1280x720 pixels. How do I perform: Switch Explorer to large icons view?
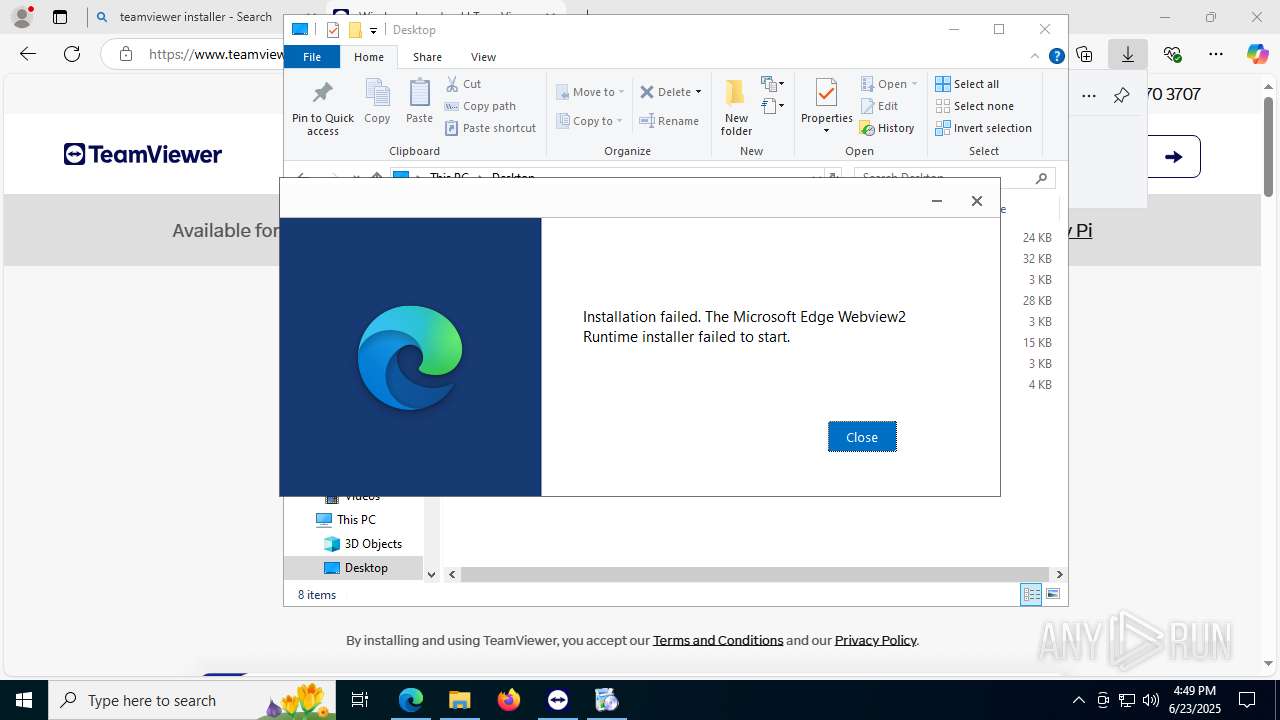tap(1053, 595)
